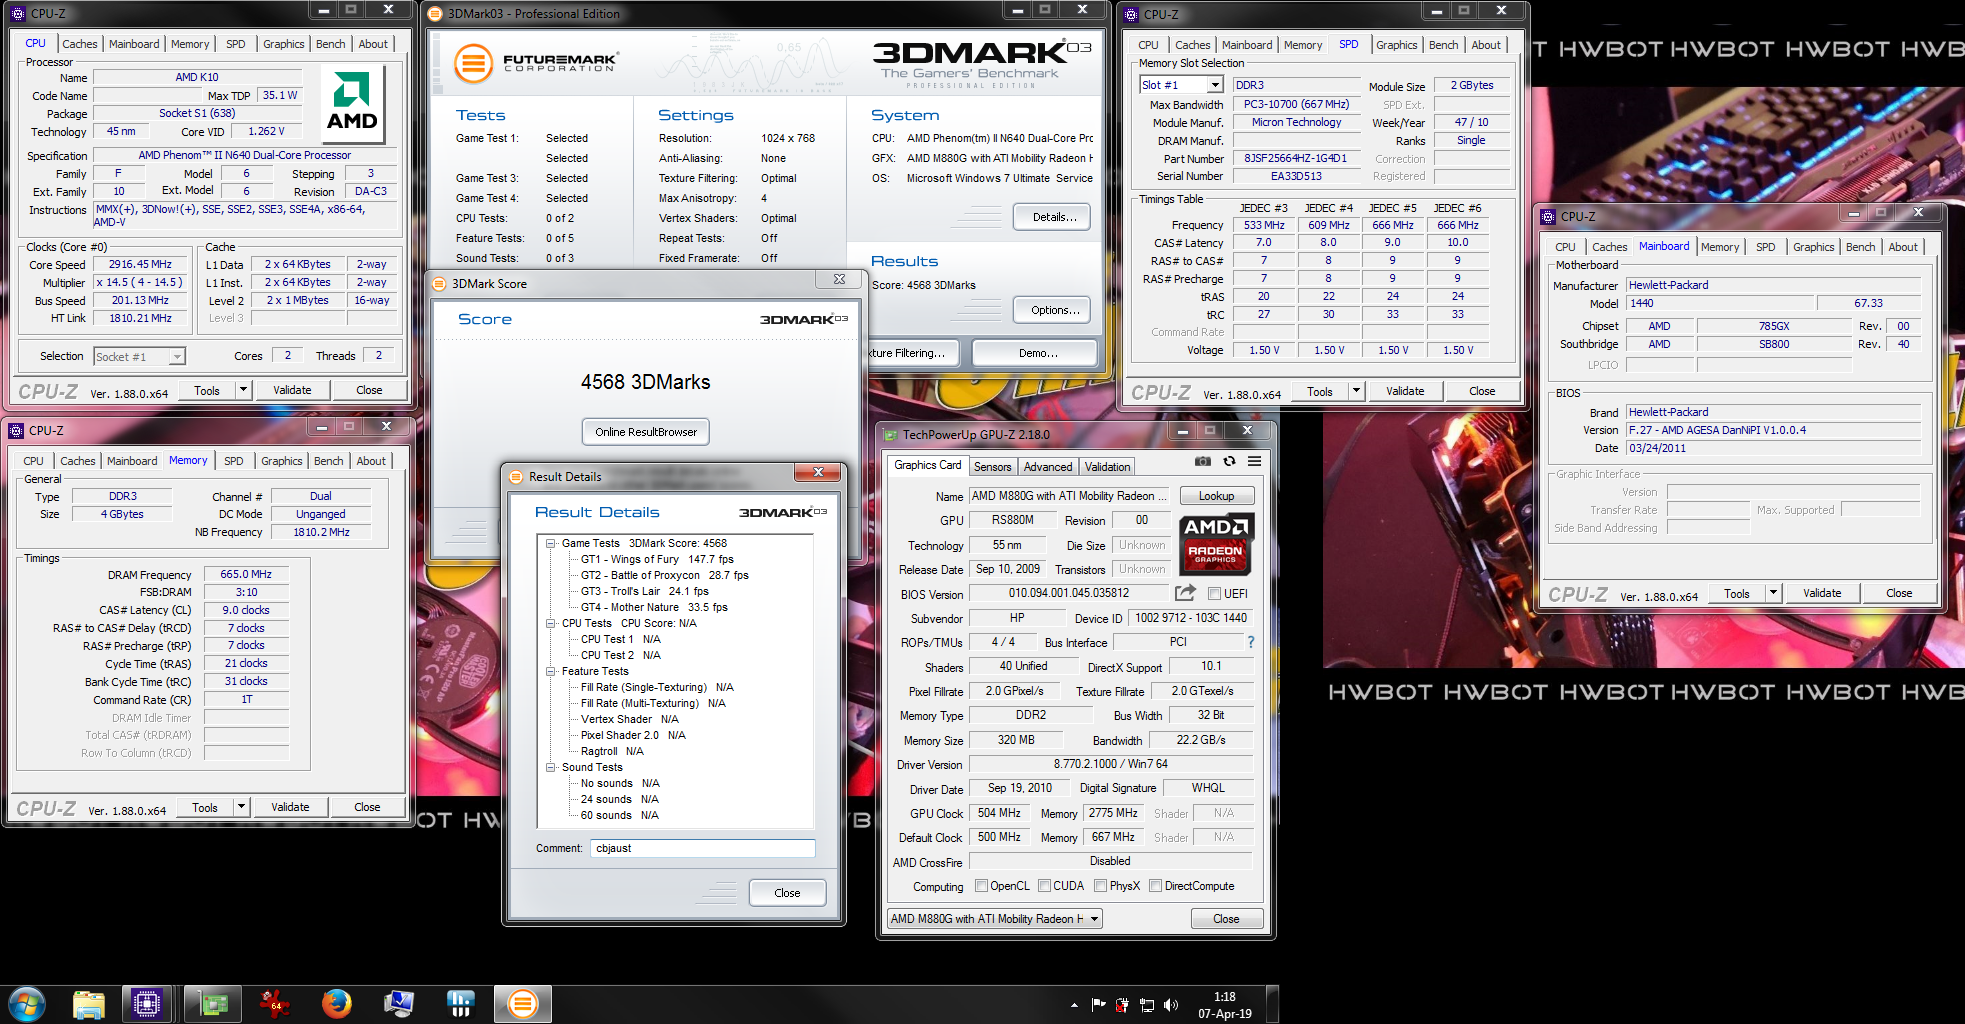Click the blue bars taskbar icon
The width and height of the screenshot is (1965, 1024).
pyautogui.click(x=460, y=1003)
